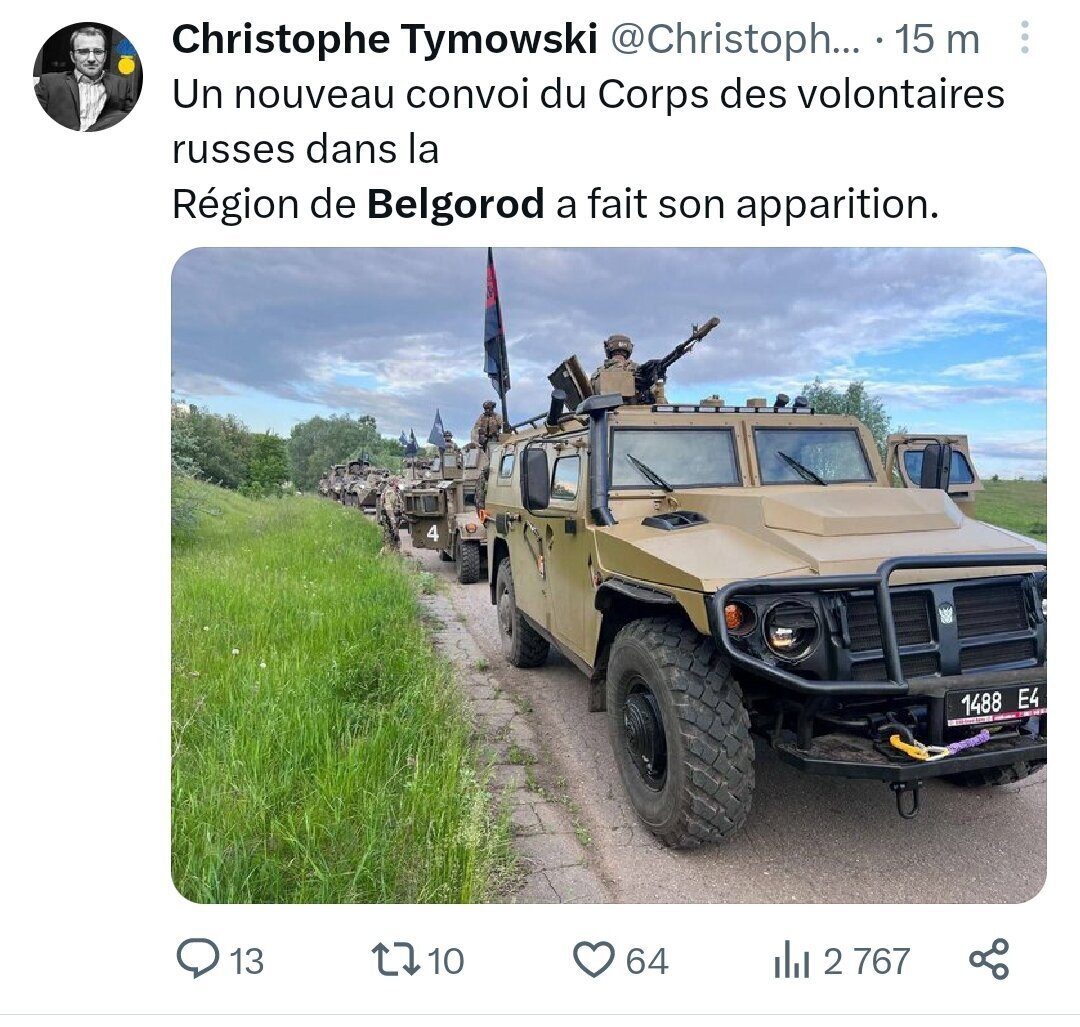1080x1027 pixels.
Task: Click the like count 64
Action: 647,961
